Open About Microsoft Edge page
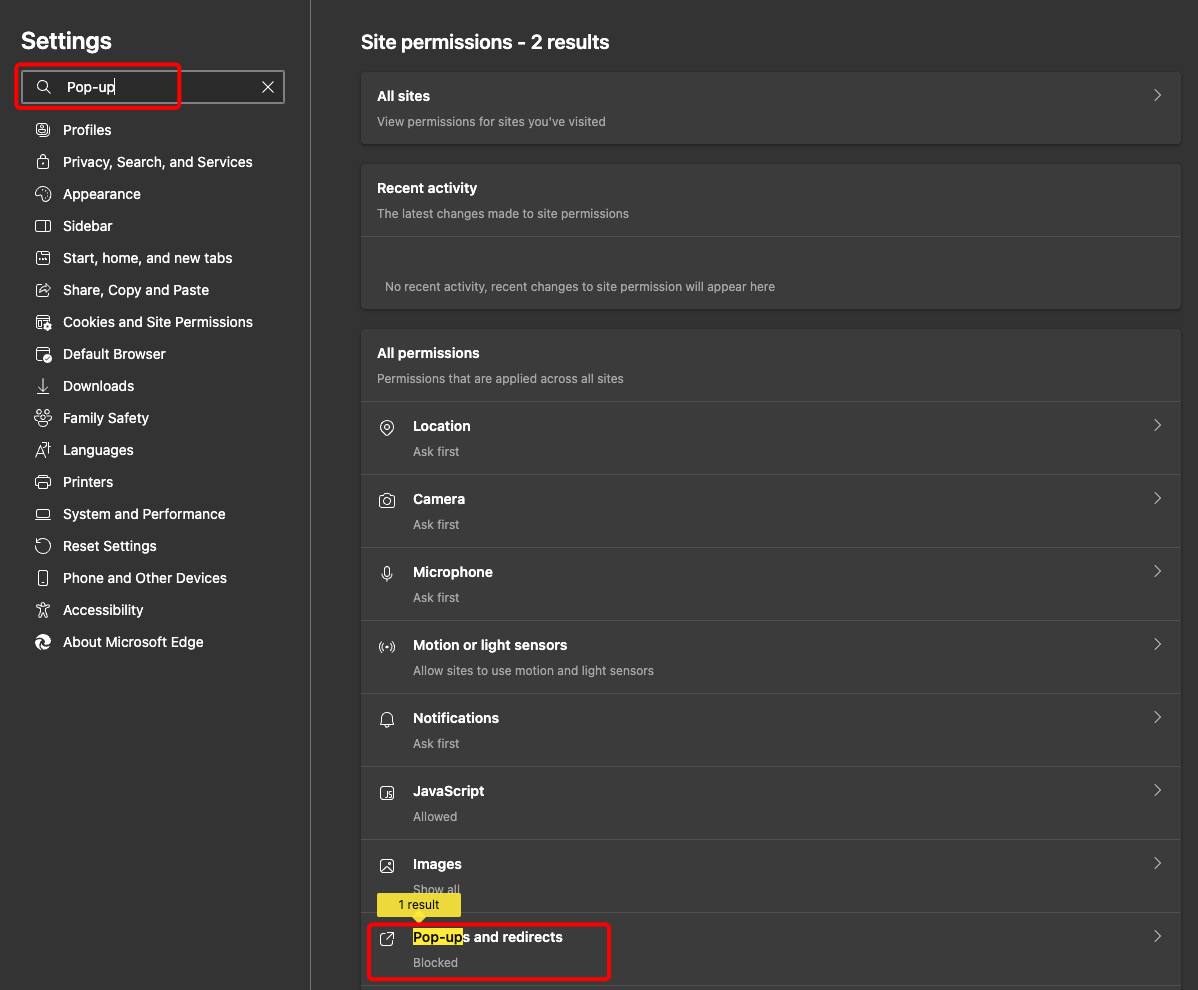 133,642
